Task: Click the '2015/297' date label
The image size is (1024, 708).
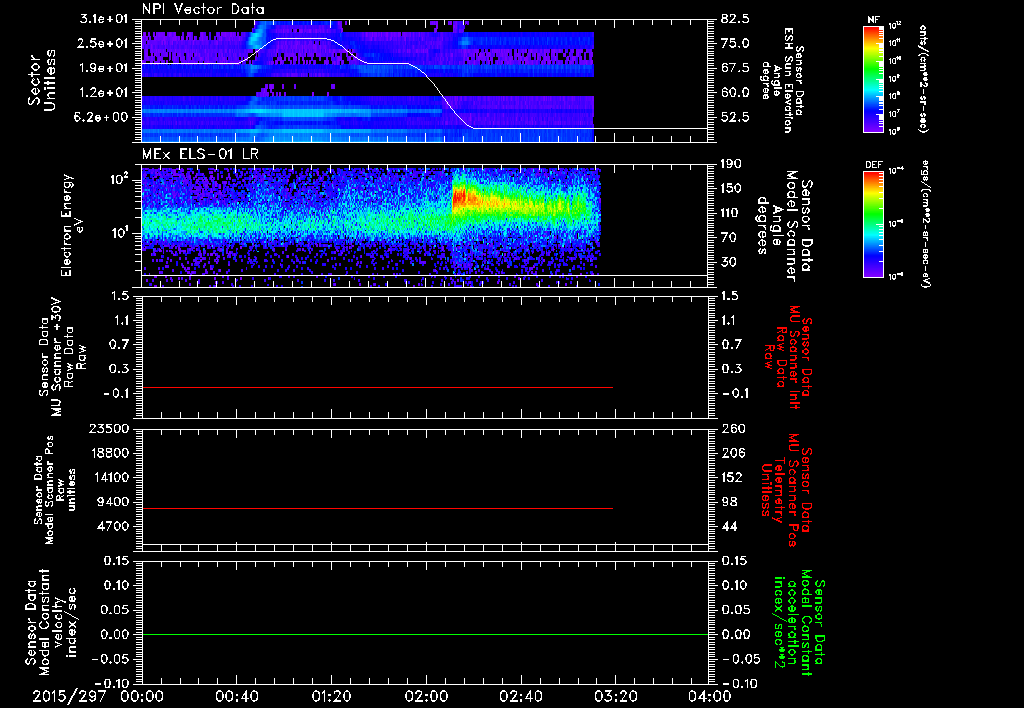Action: 69,696
